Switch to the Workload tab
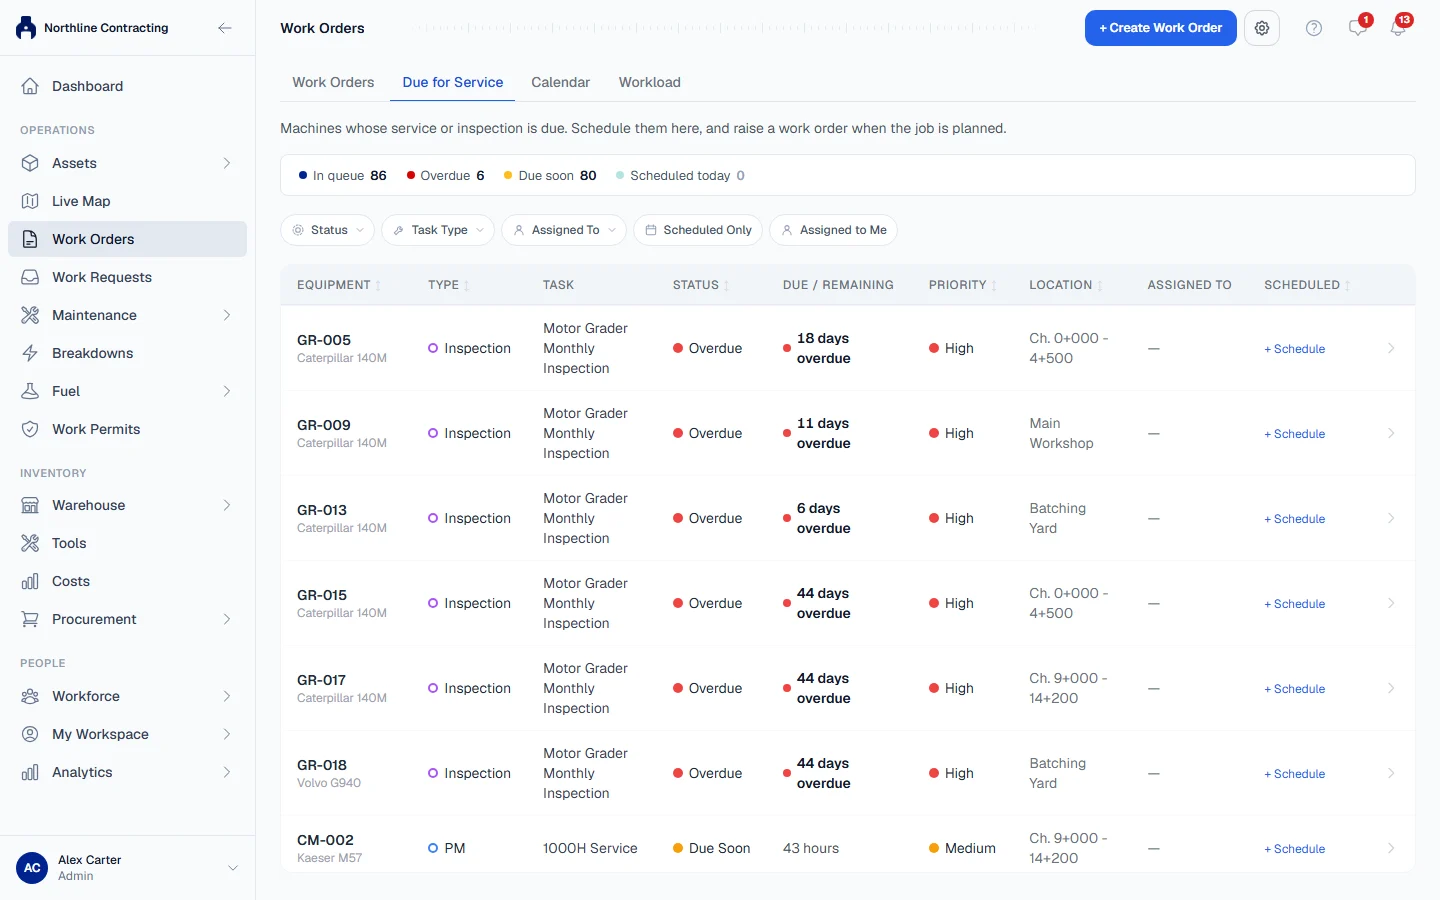The width and height of the screenshot is (1440, 900). tap(650, 82)
